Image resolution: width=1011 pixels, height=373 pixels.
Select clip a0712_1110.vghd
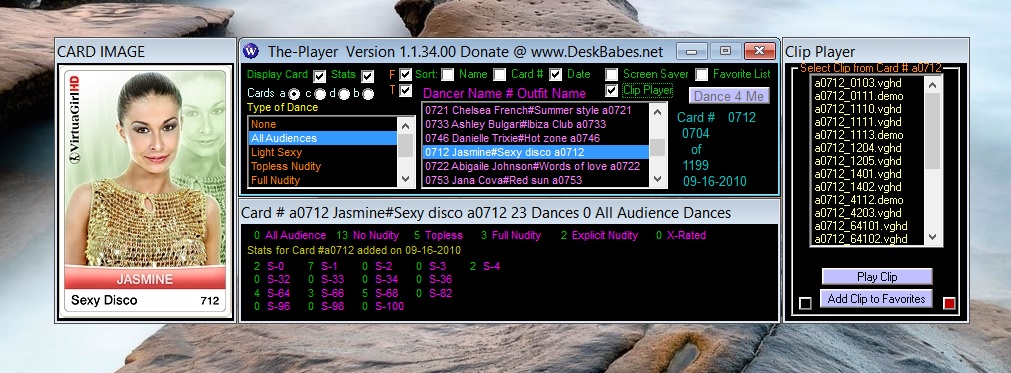click(868, 109)
